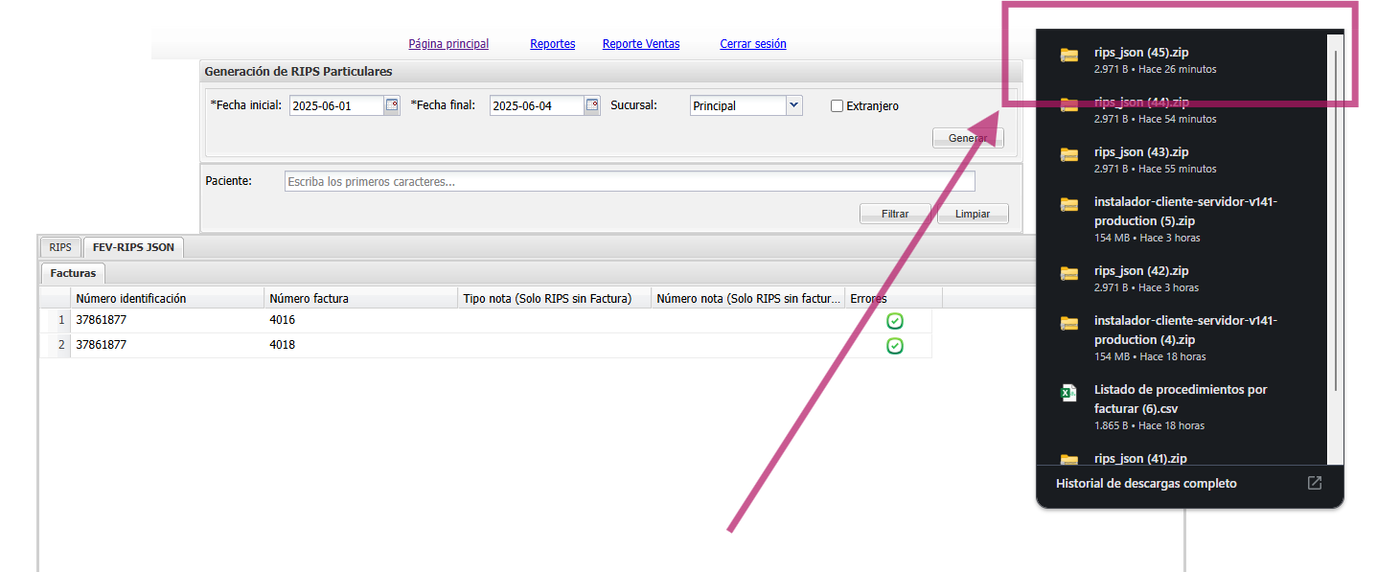Image resolution: width=1400 pixels, height=572 pixels.
Task: Open the Fecha inicial calendar picker icon
Action: click(x=392, y=105)
